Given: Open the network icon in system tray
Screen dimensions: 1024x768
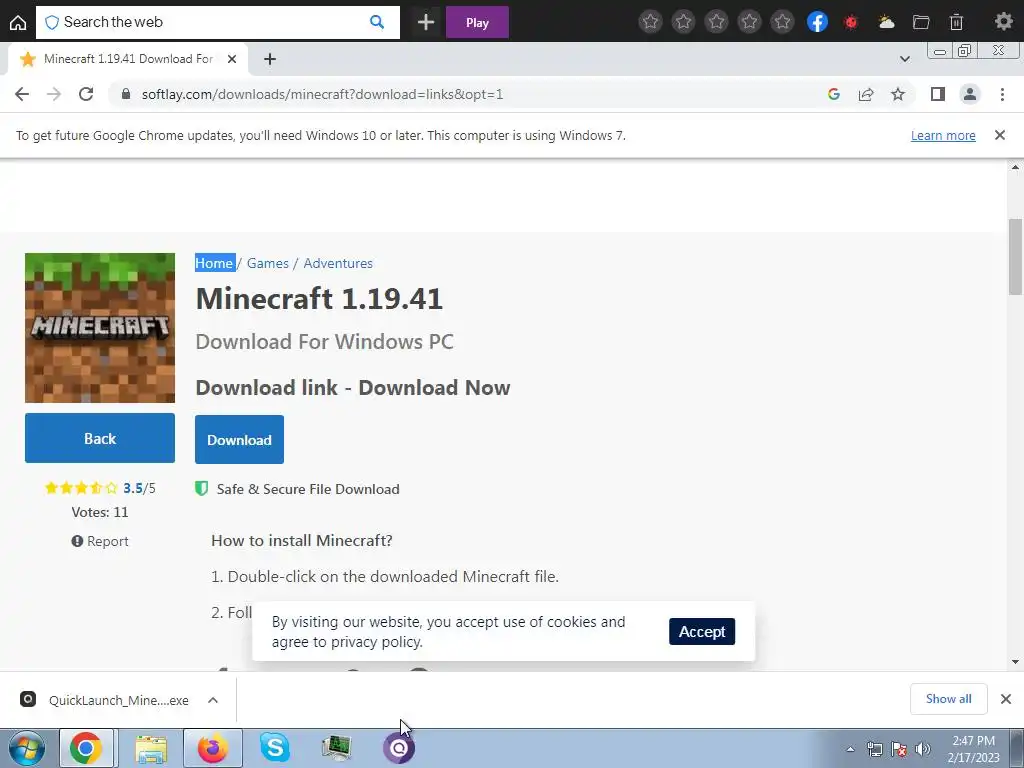Looking at the screenshot, I should point(874,749).
